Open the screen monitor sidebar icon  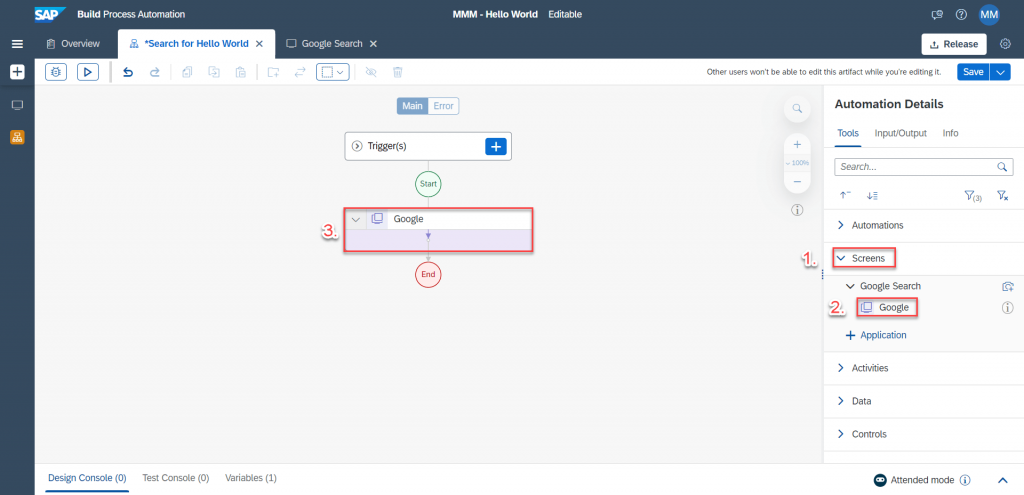(x=17, y=105)
